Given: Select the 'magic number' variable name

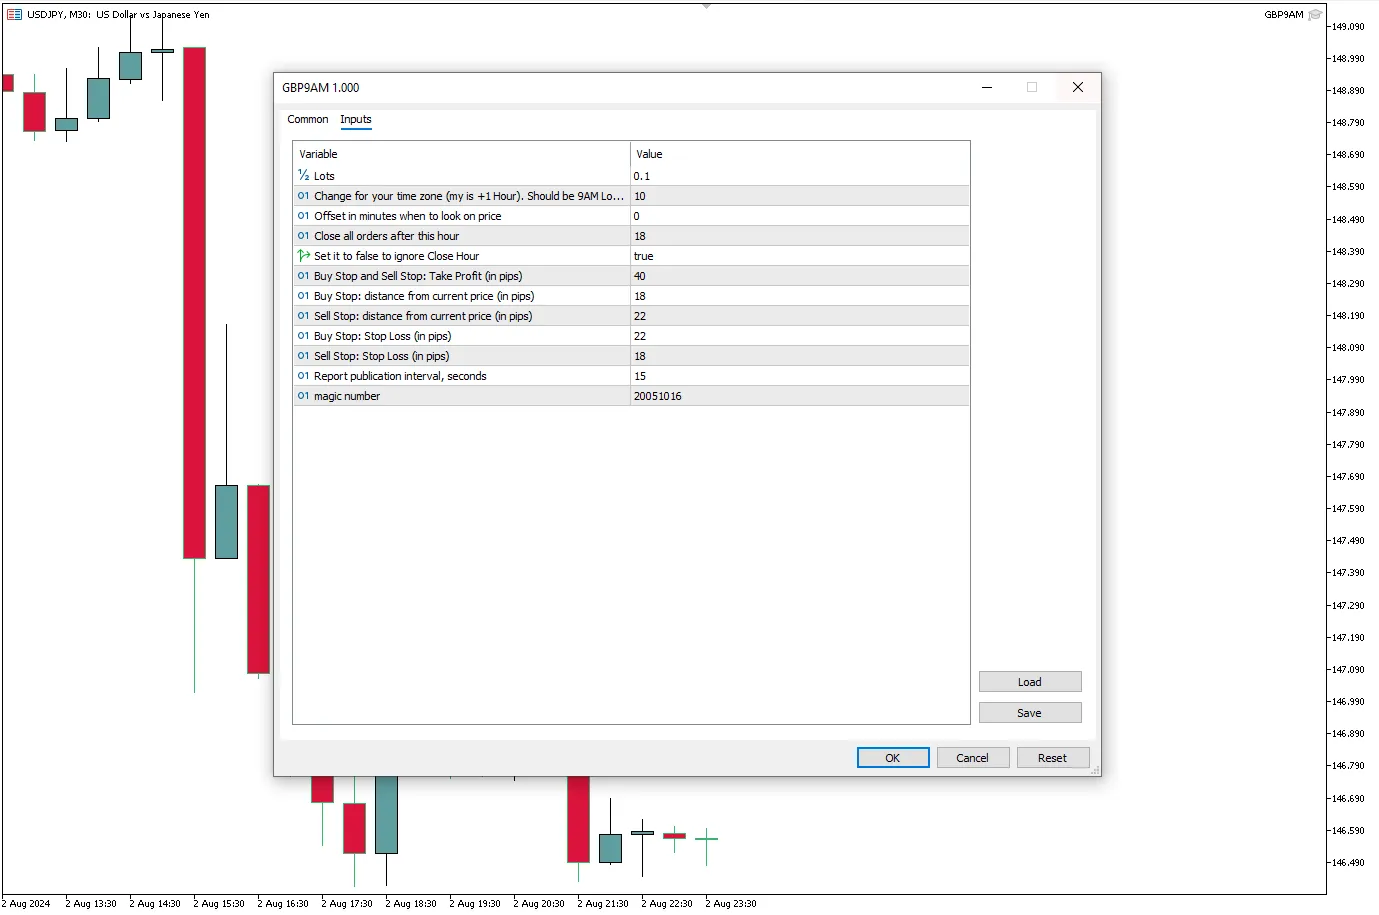Looking at the screenshot, I should (347, 396).
